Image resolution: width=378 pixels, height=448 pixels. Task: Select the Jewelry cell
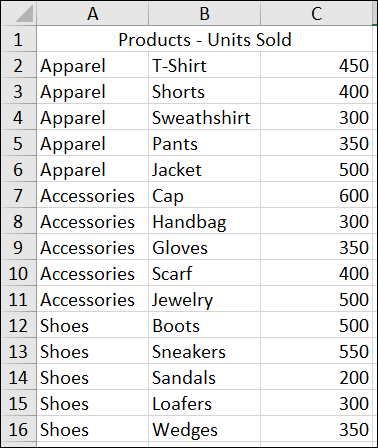click(204, 299)
